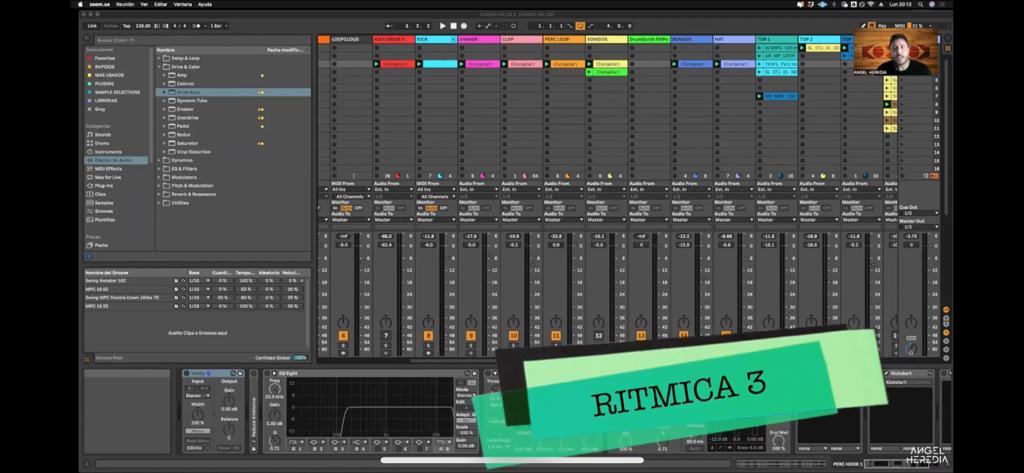Enable track 12 activator button
Image resolution: width=1024 pixels, height=473 pixels.
point(598,336)
